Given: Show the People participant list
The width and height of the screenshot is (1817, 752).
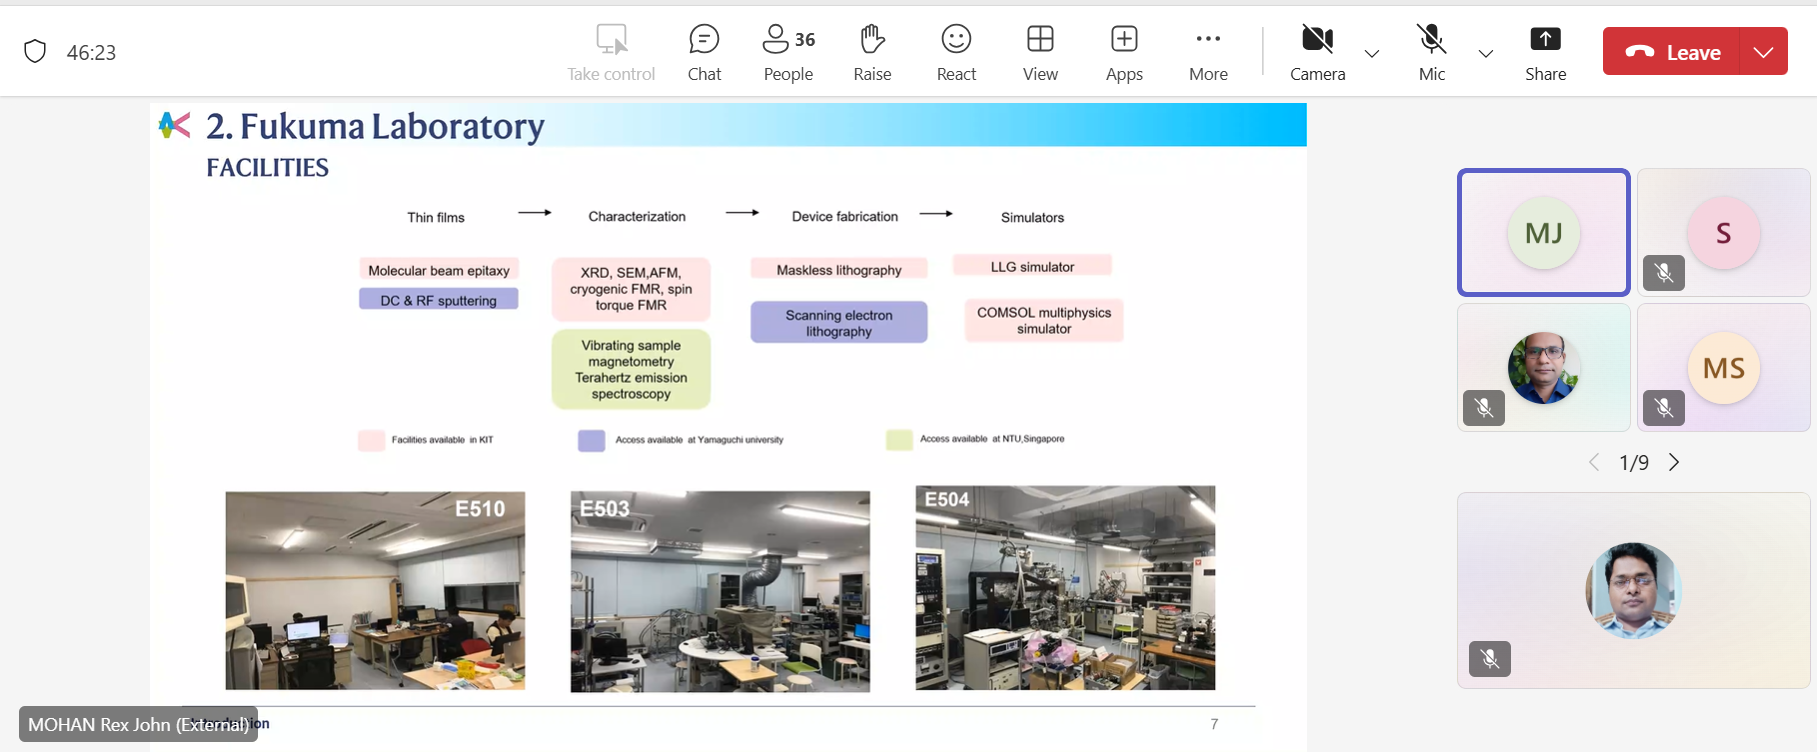Looking at the screenshot, I should pos(788,52).
